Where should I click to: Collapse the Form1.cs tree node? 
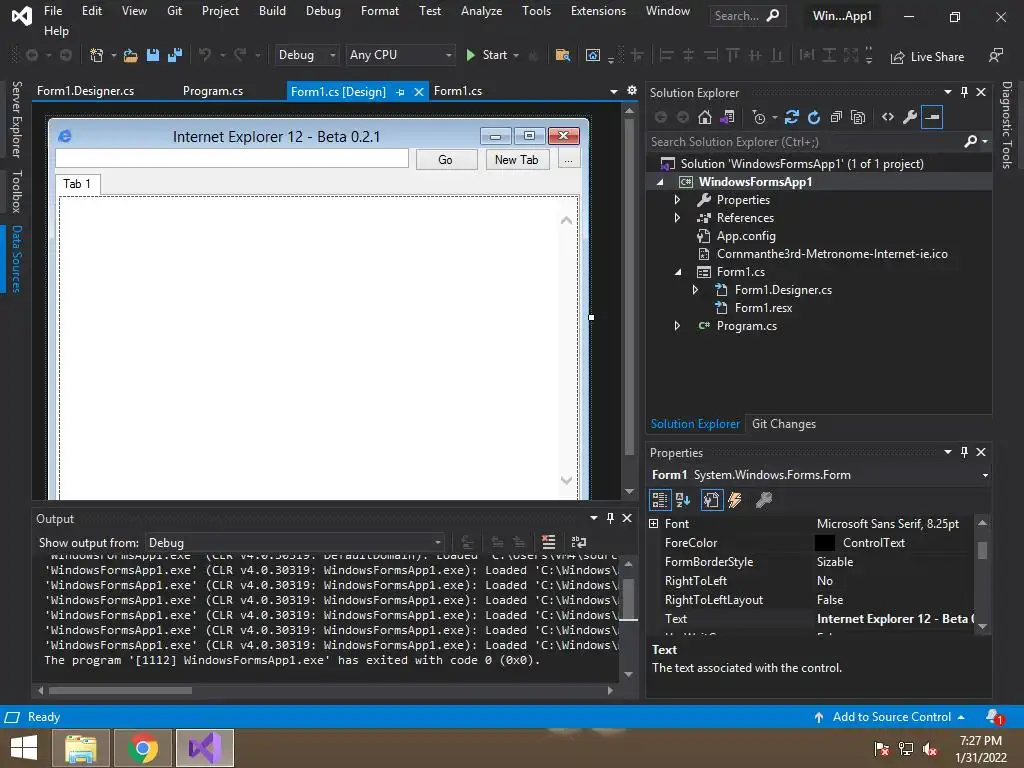[678, 272]
